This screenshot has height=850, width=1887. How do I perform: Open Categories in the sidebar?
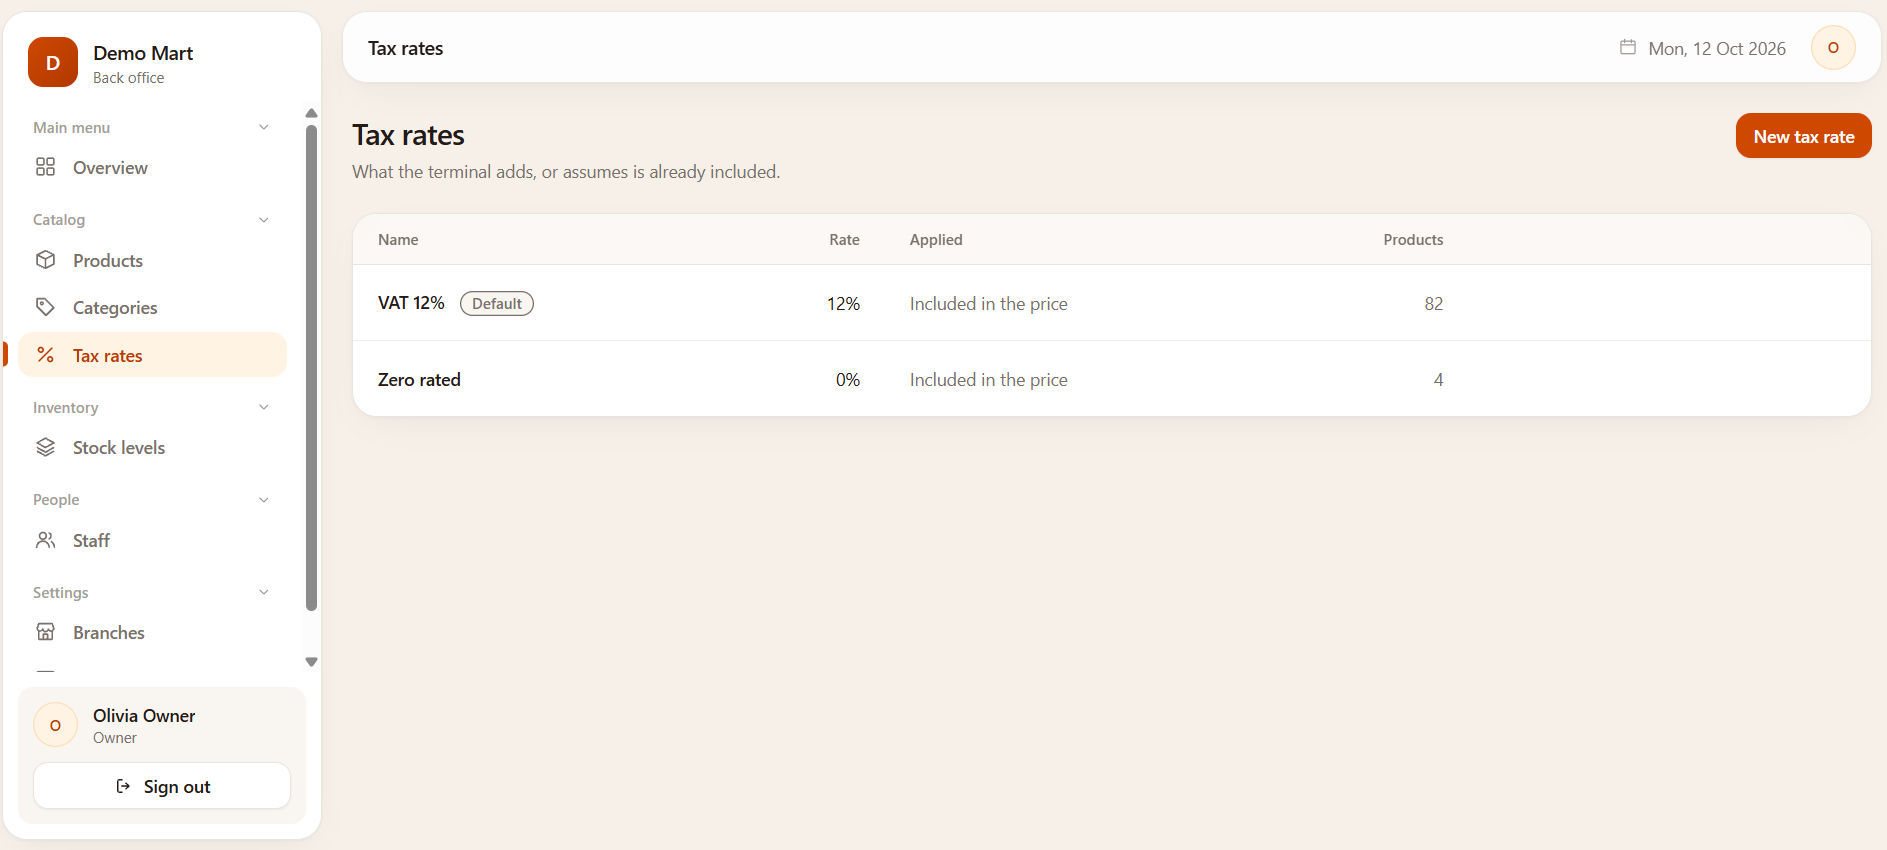coord(152,307)
